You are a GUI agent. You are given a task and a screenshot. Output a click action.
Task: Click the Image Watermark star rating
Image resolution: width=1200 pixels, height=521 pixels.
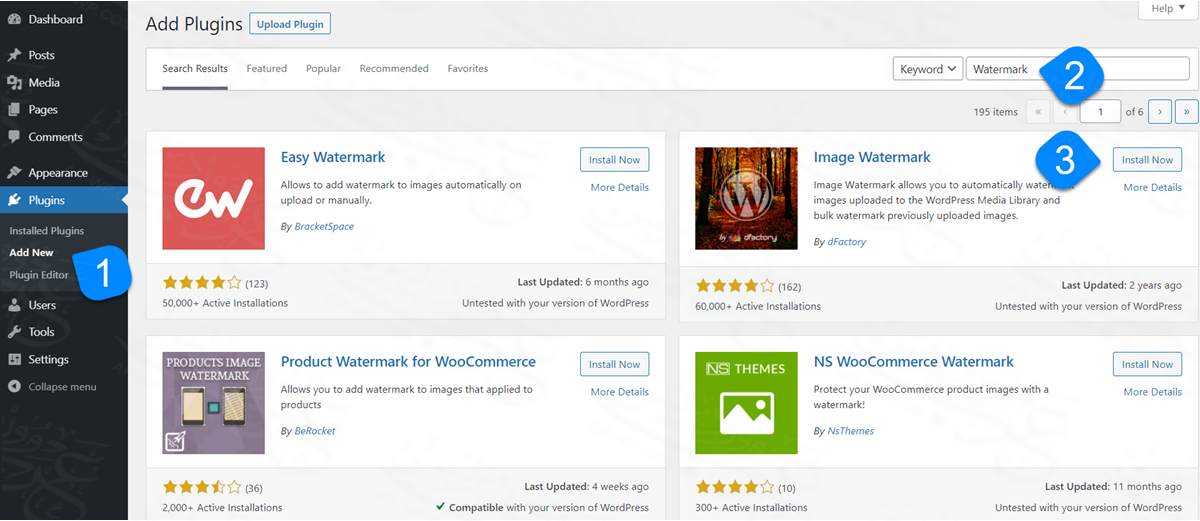pyautogui.click(x=735, y=285)
